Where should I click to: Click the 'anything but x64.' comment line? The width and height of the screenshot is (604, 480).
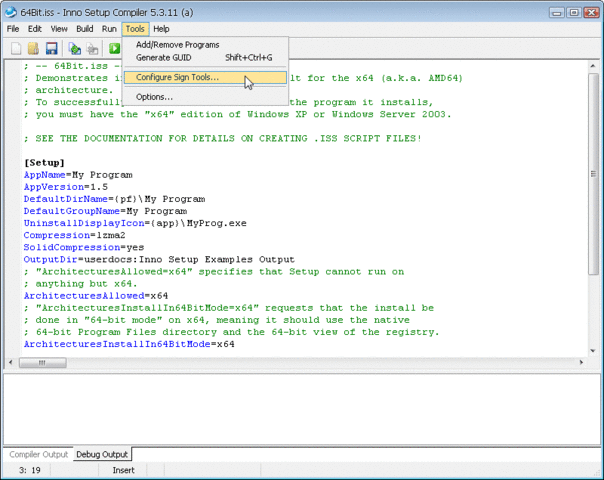coord(81,284)
